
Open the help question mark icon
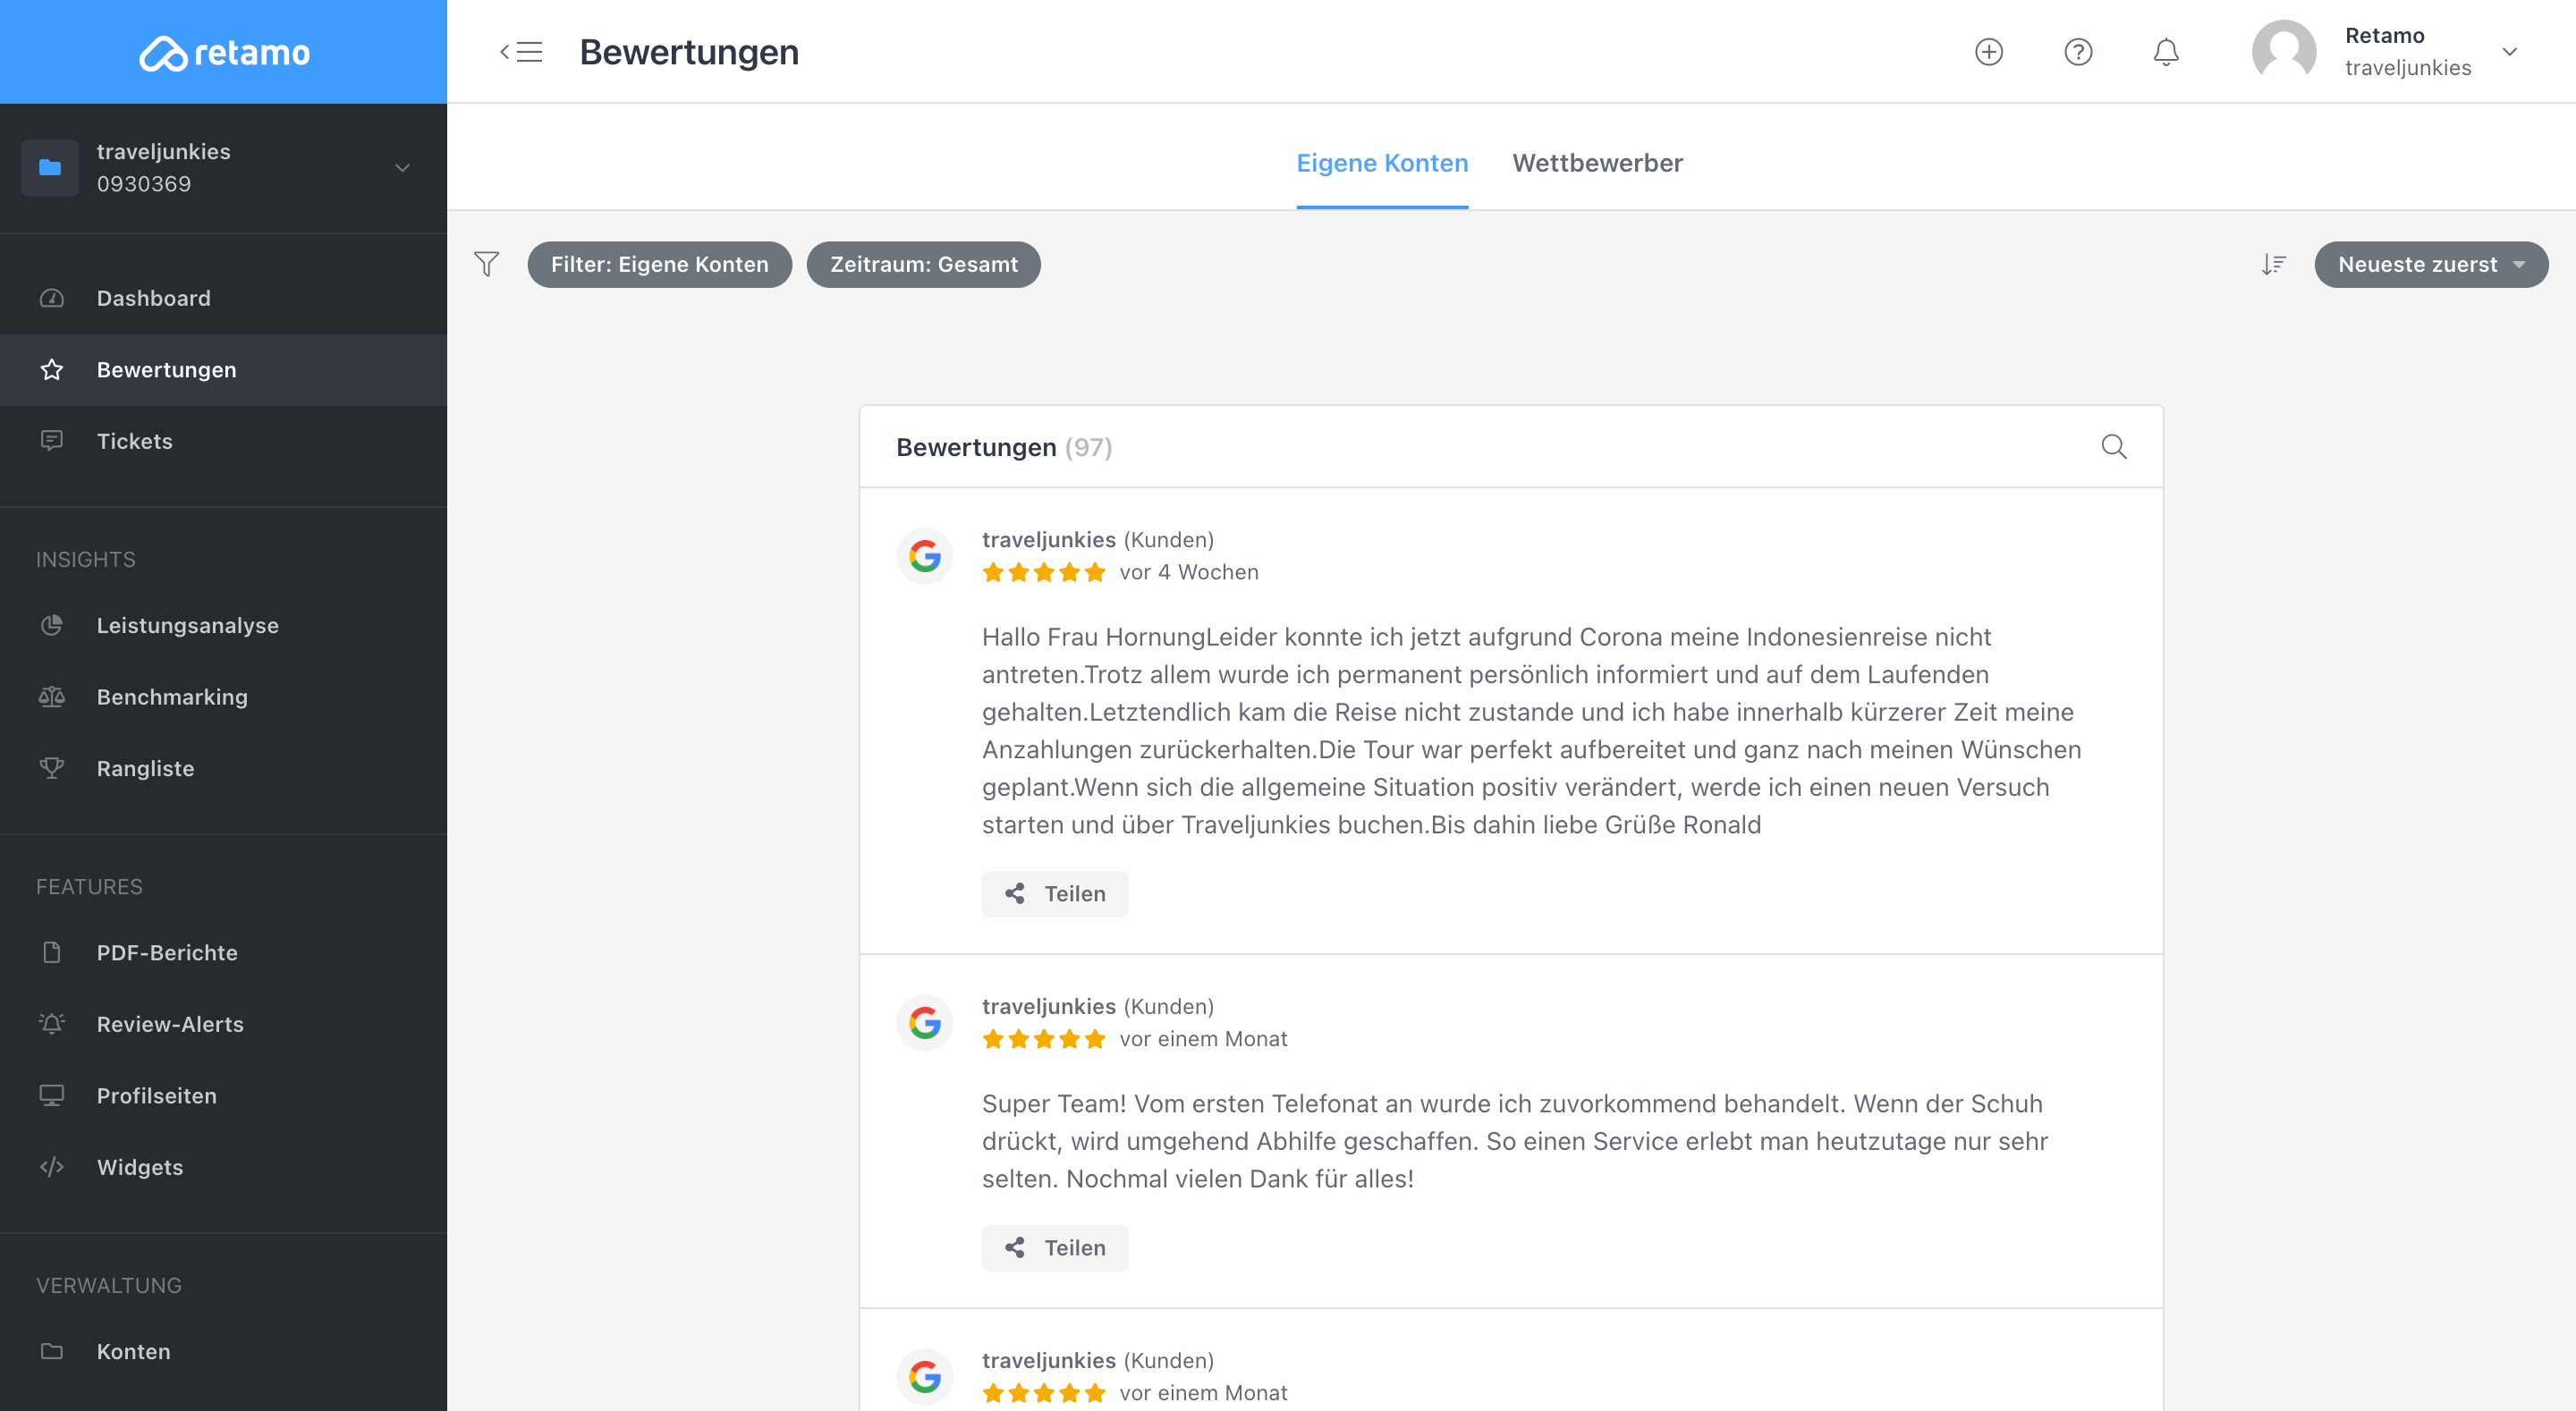(x=2078, y=52)
